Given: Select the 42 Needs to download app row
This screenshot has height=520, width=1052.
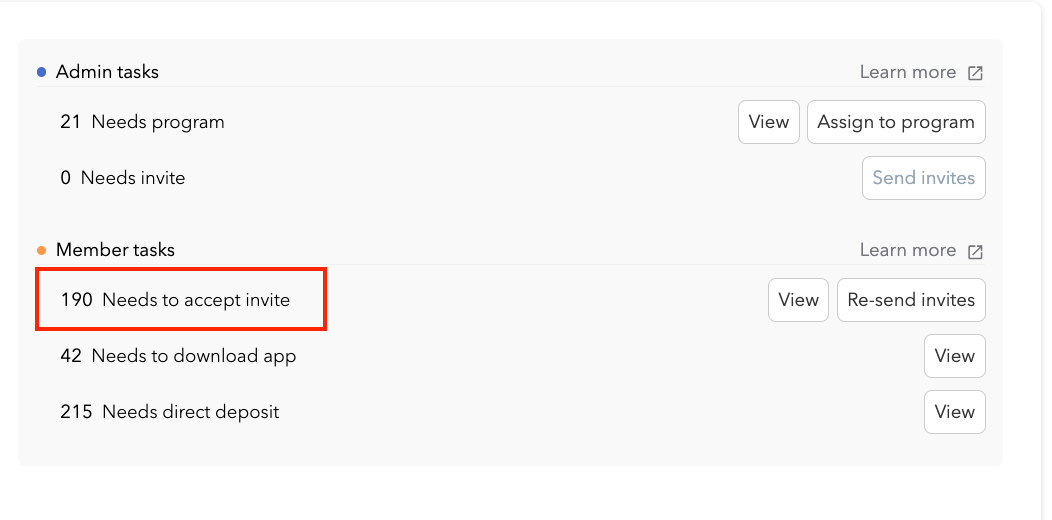Looking at the screenshot, I should click(x=178, y=356).
